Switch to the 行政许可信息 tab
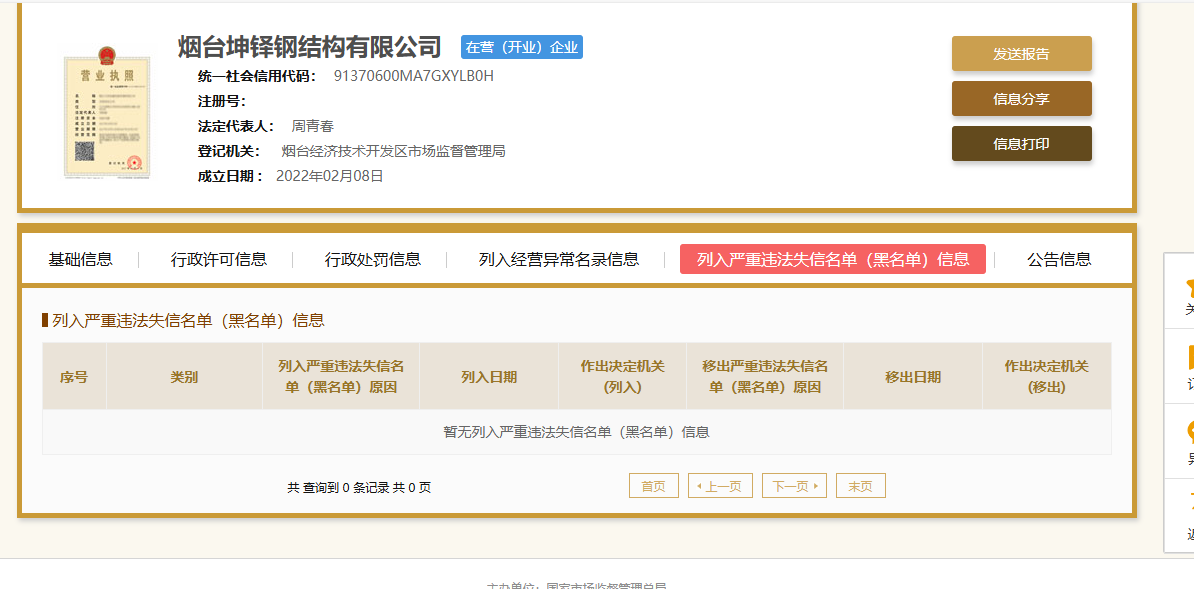This screenshot has height=589, width=1194. coord(219,259)
